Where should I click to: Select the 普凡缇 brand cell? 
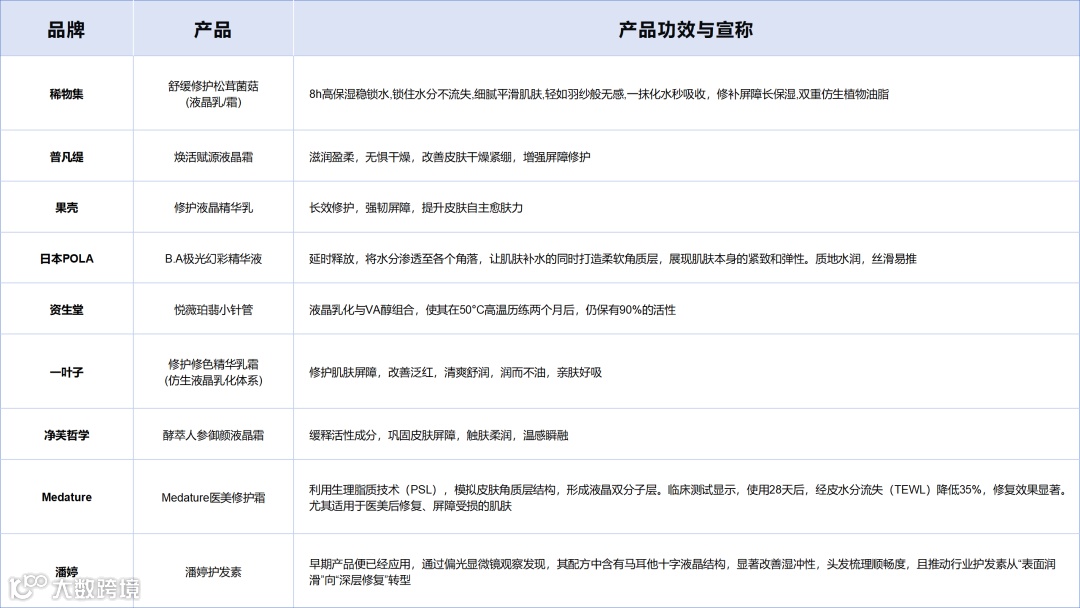point(66,157)
